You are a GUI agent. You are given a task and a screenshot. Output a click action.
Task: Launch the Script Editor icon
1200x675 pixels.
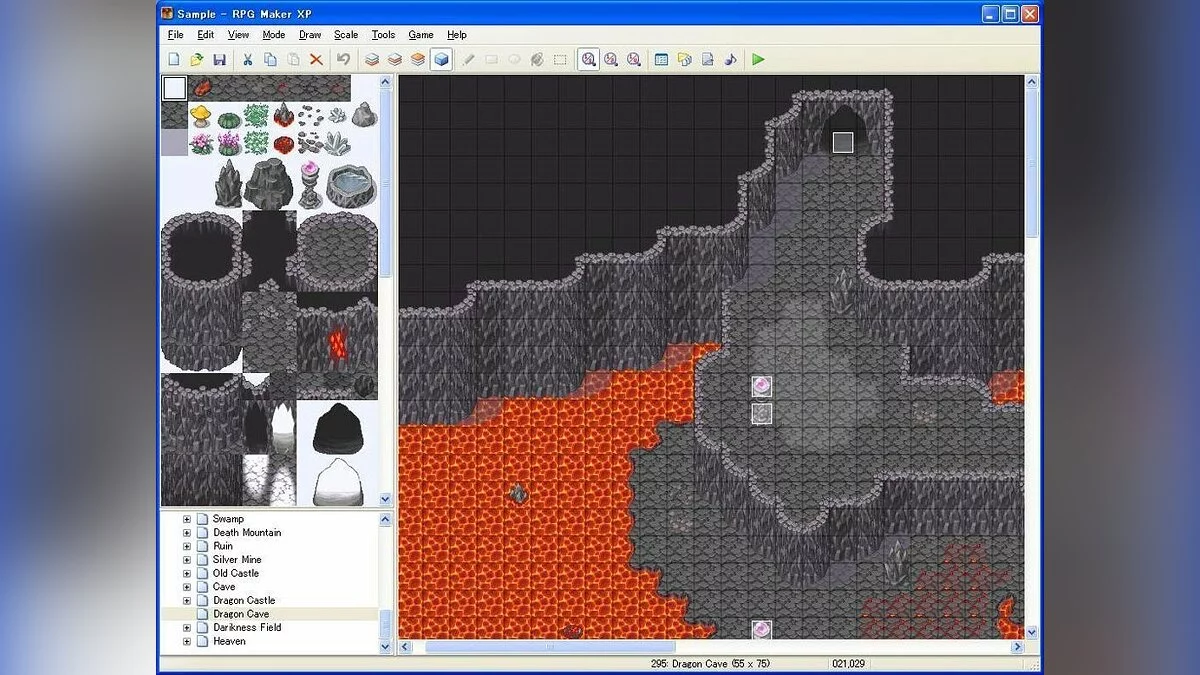tap(707, 60)
